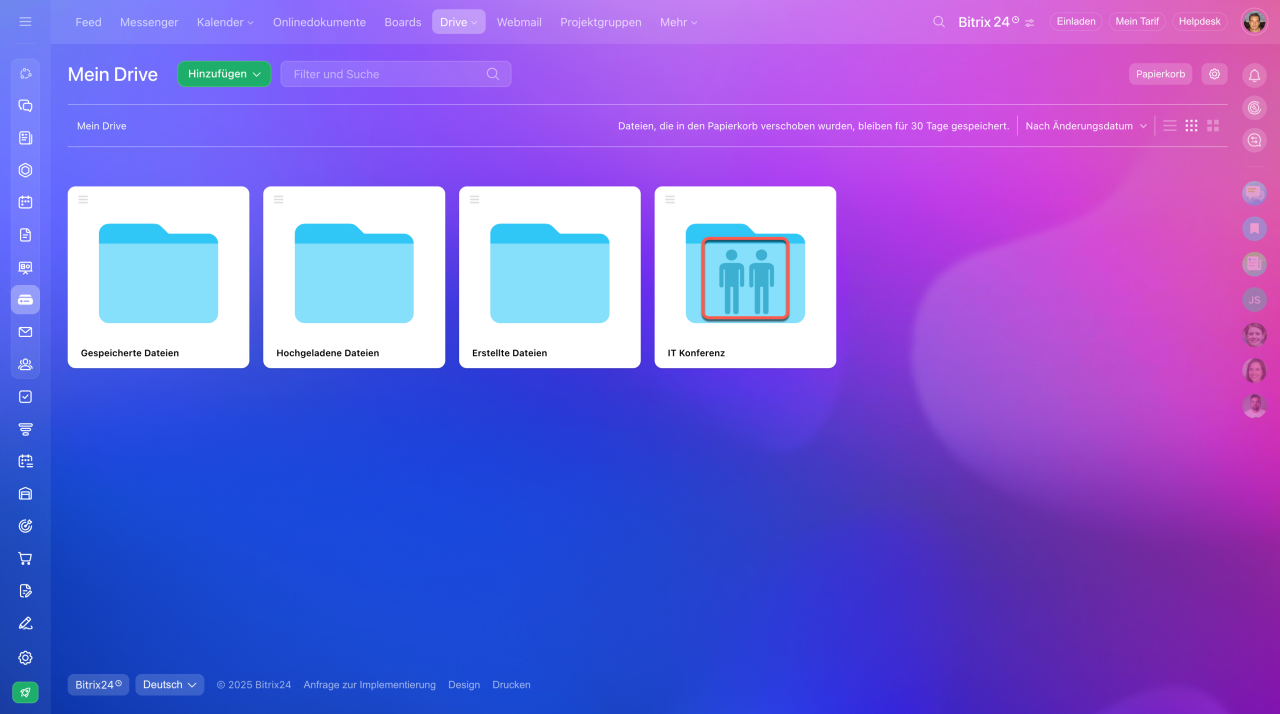Open the Papierkorb button
This screenshot has width=1280, height=714.
pos(1161,74)
